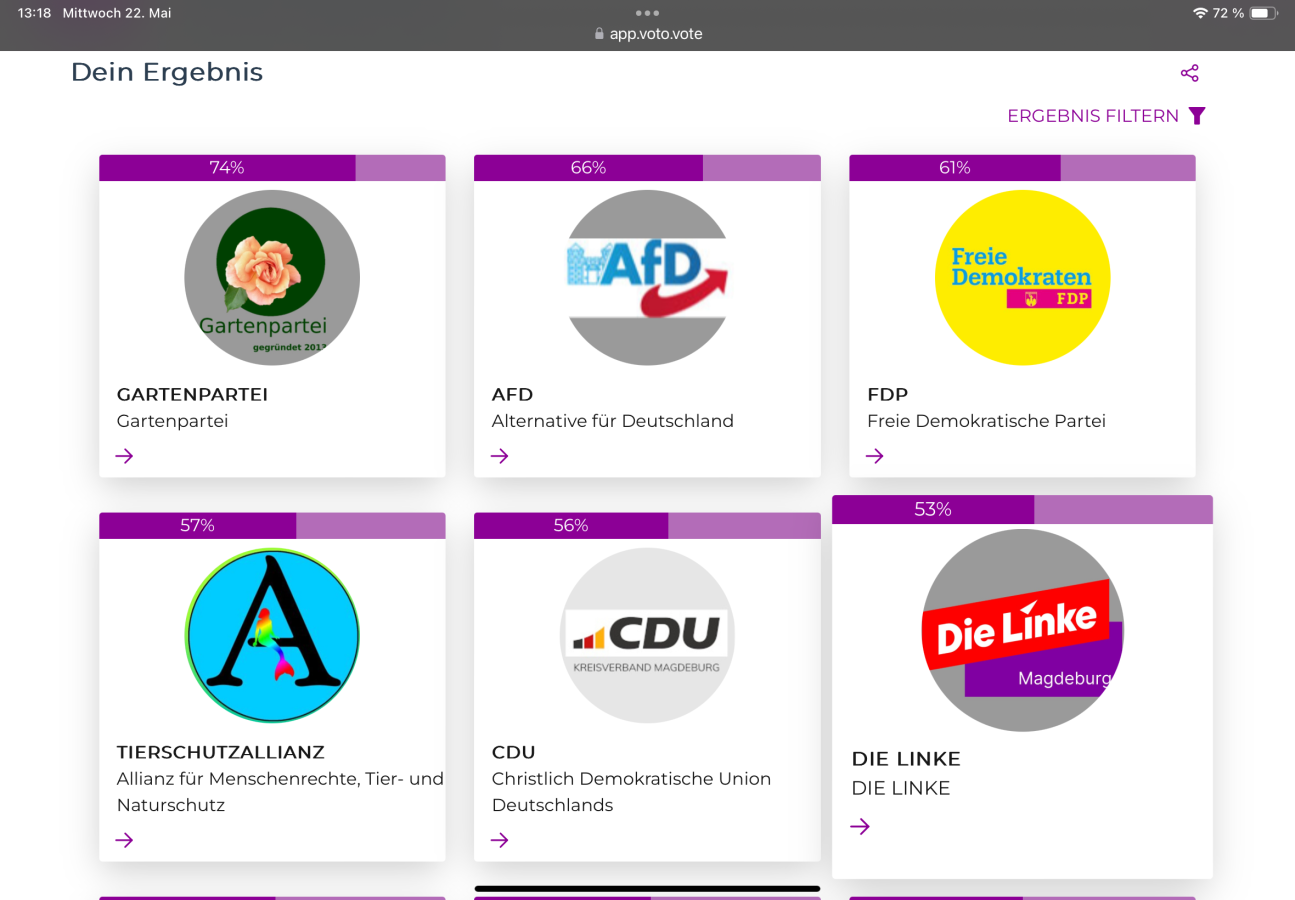Tap the 13:18 clock in status bar

point(34,13)
